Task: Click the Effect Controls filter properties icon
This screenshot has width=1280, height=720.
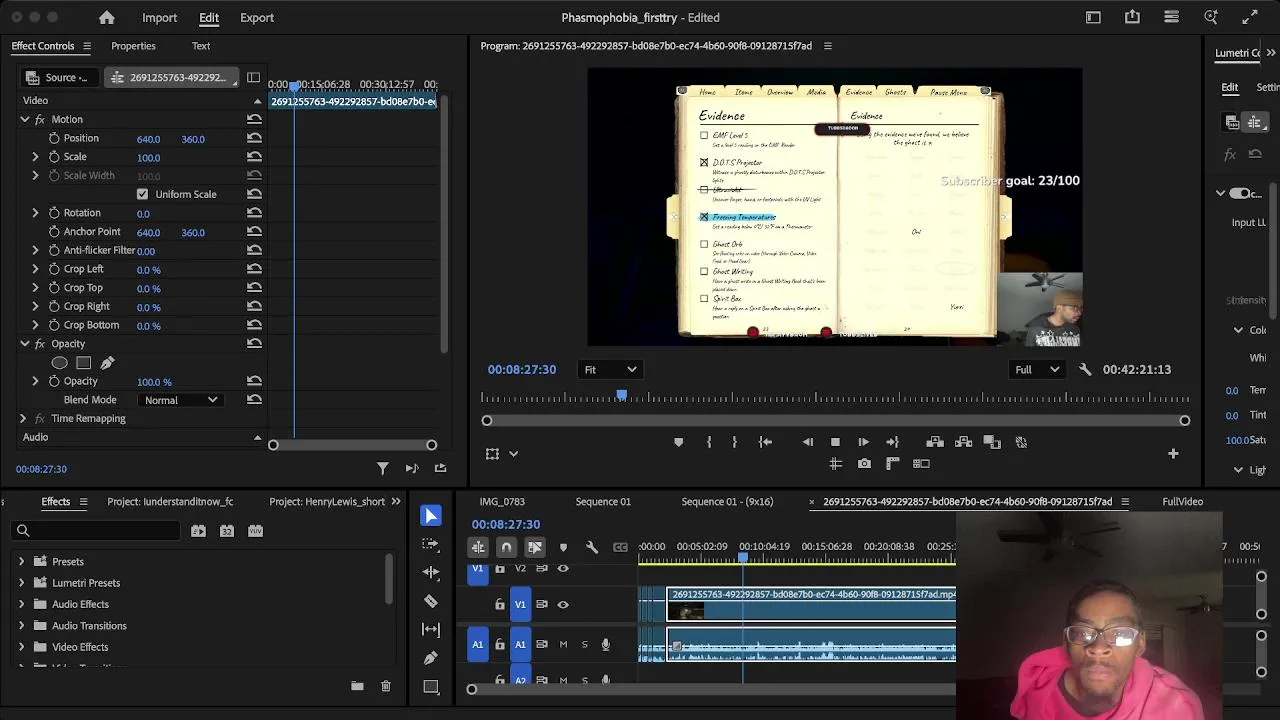Action: (382, 468)
